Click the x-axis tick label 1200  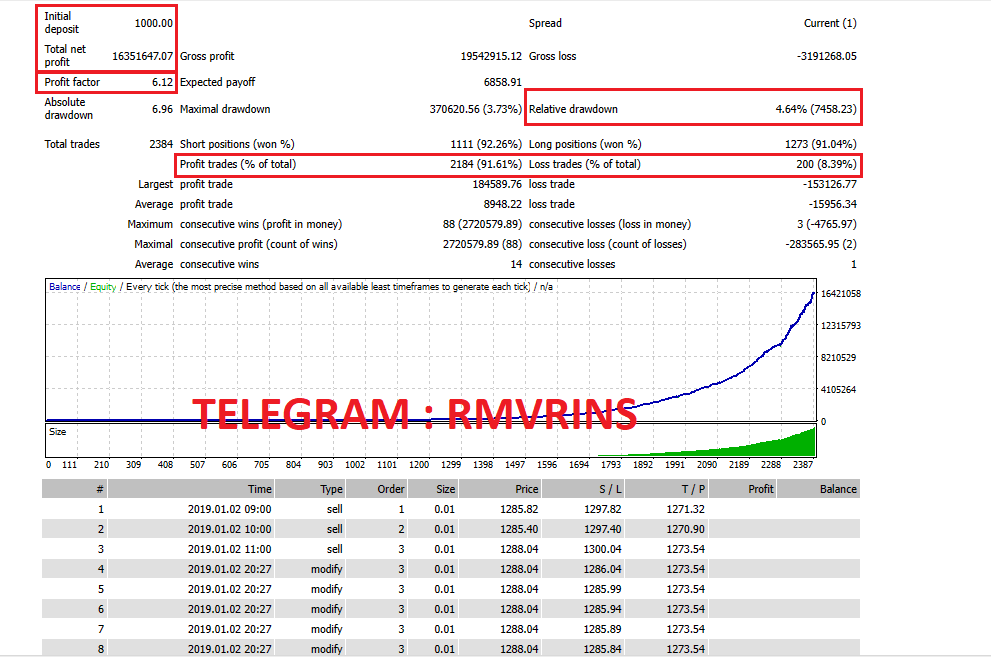pyautogui.click(x=419, y=465)
